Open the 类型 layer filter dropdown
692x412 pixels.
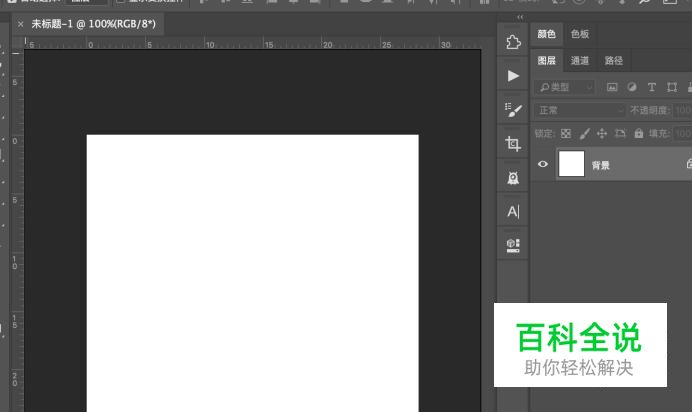click(565, 87)
